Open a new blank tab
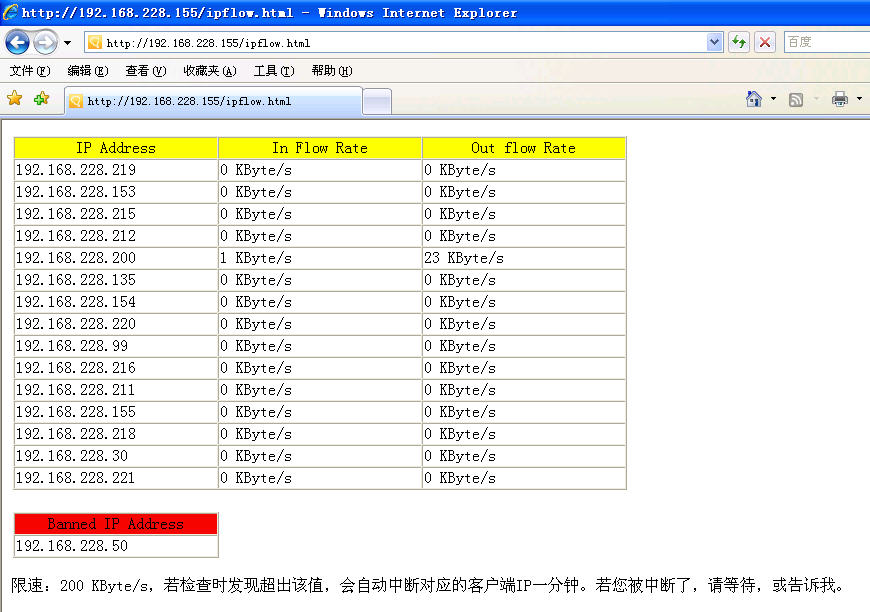Image resolution: width=870 pixels, height=612 pixels. pyautogui.click(x=376, y=101)
